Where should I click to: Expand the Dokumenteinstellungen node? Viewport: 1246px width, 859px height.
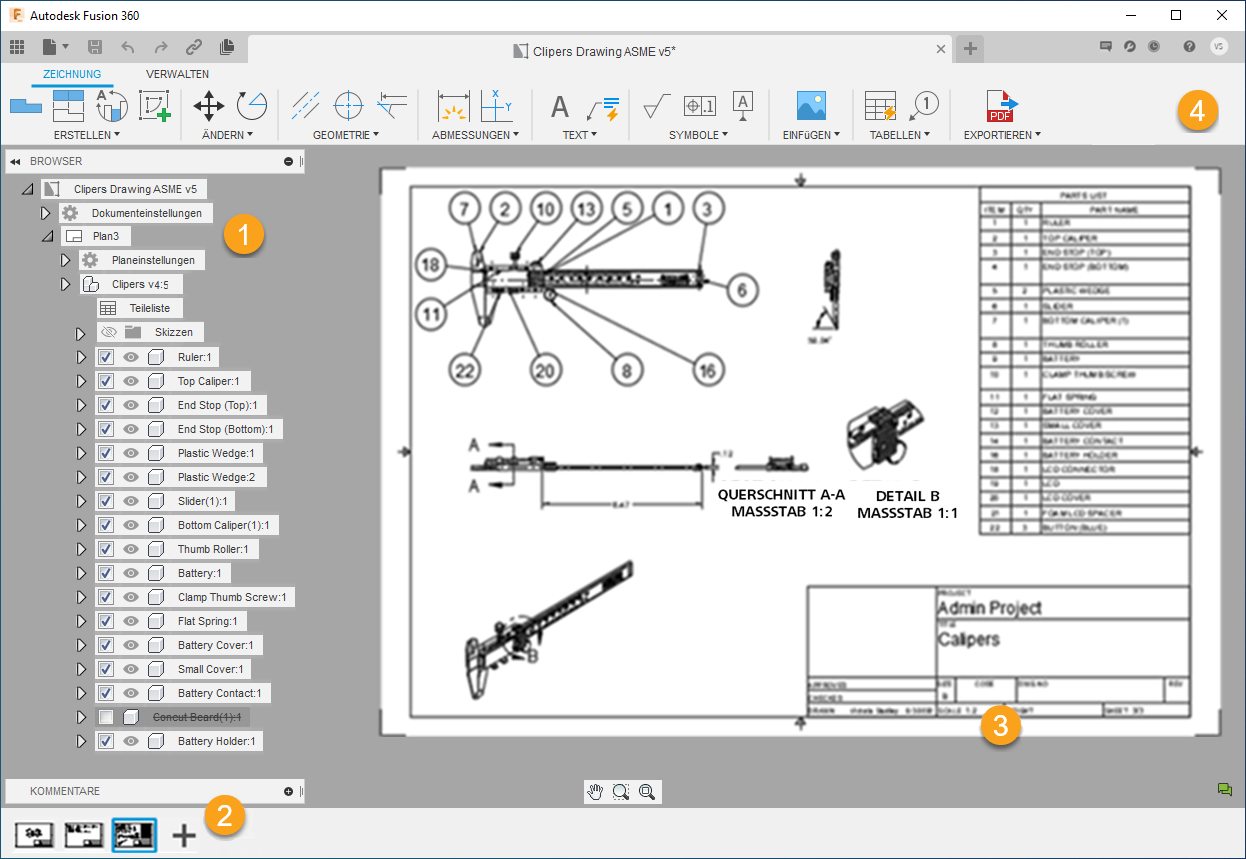point(45,213)
